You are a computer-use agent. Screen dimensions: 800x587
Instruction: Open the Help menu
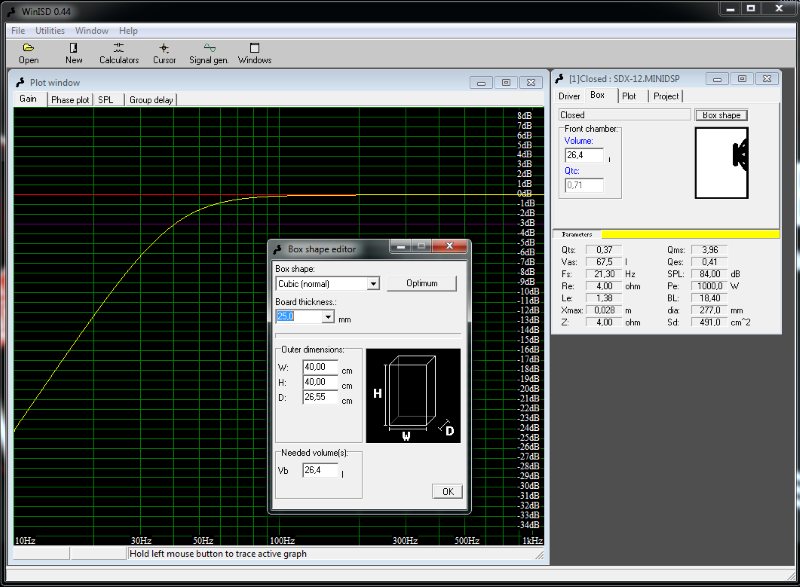point(128,31)
